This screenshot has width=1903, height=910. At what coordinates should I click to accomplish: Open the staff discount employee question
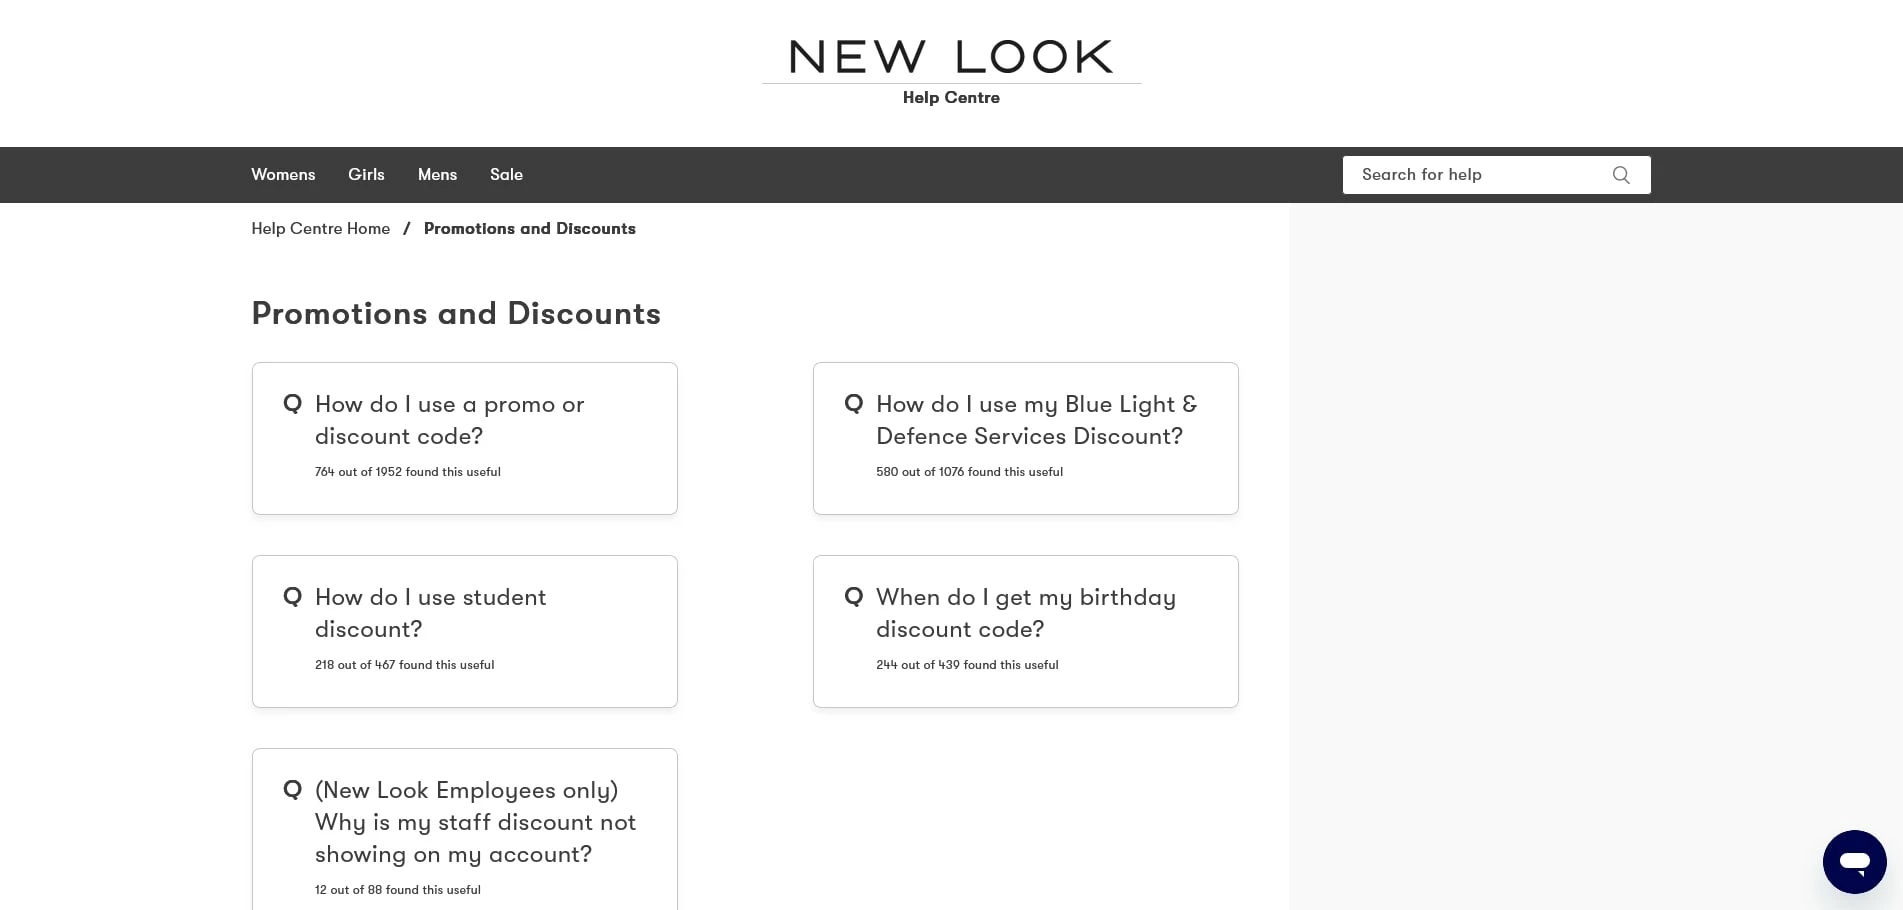click(x=475, y=822)
